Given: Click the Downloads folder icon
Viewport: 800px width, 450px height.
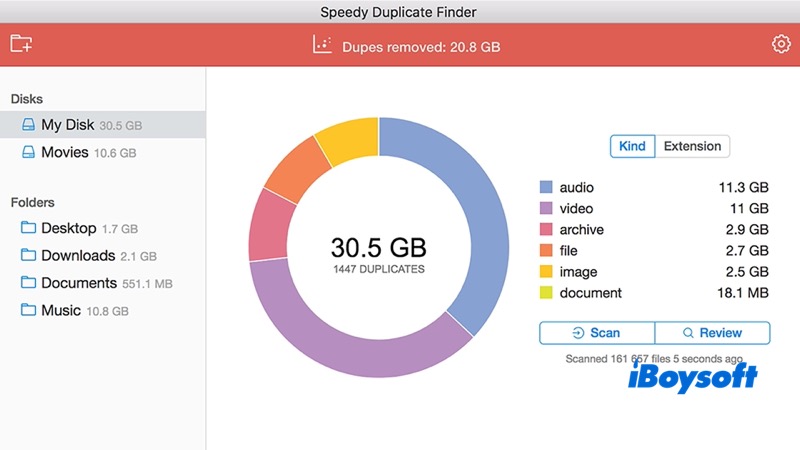Looking at the screenshot, I should click(x=28, y=255).
